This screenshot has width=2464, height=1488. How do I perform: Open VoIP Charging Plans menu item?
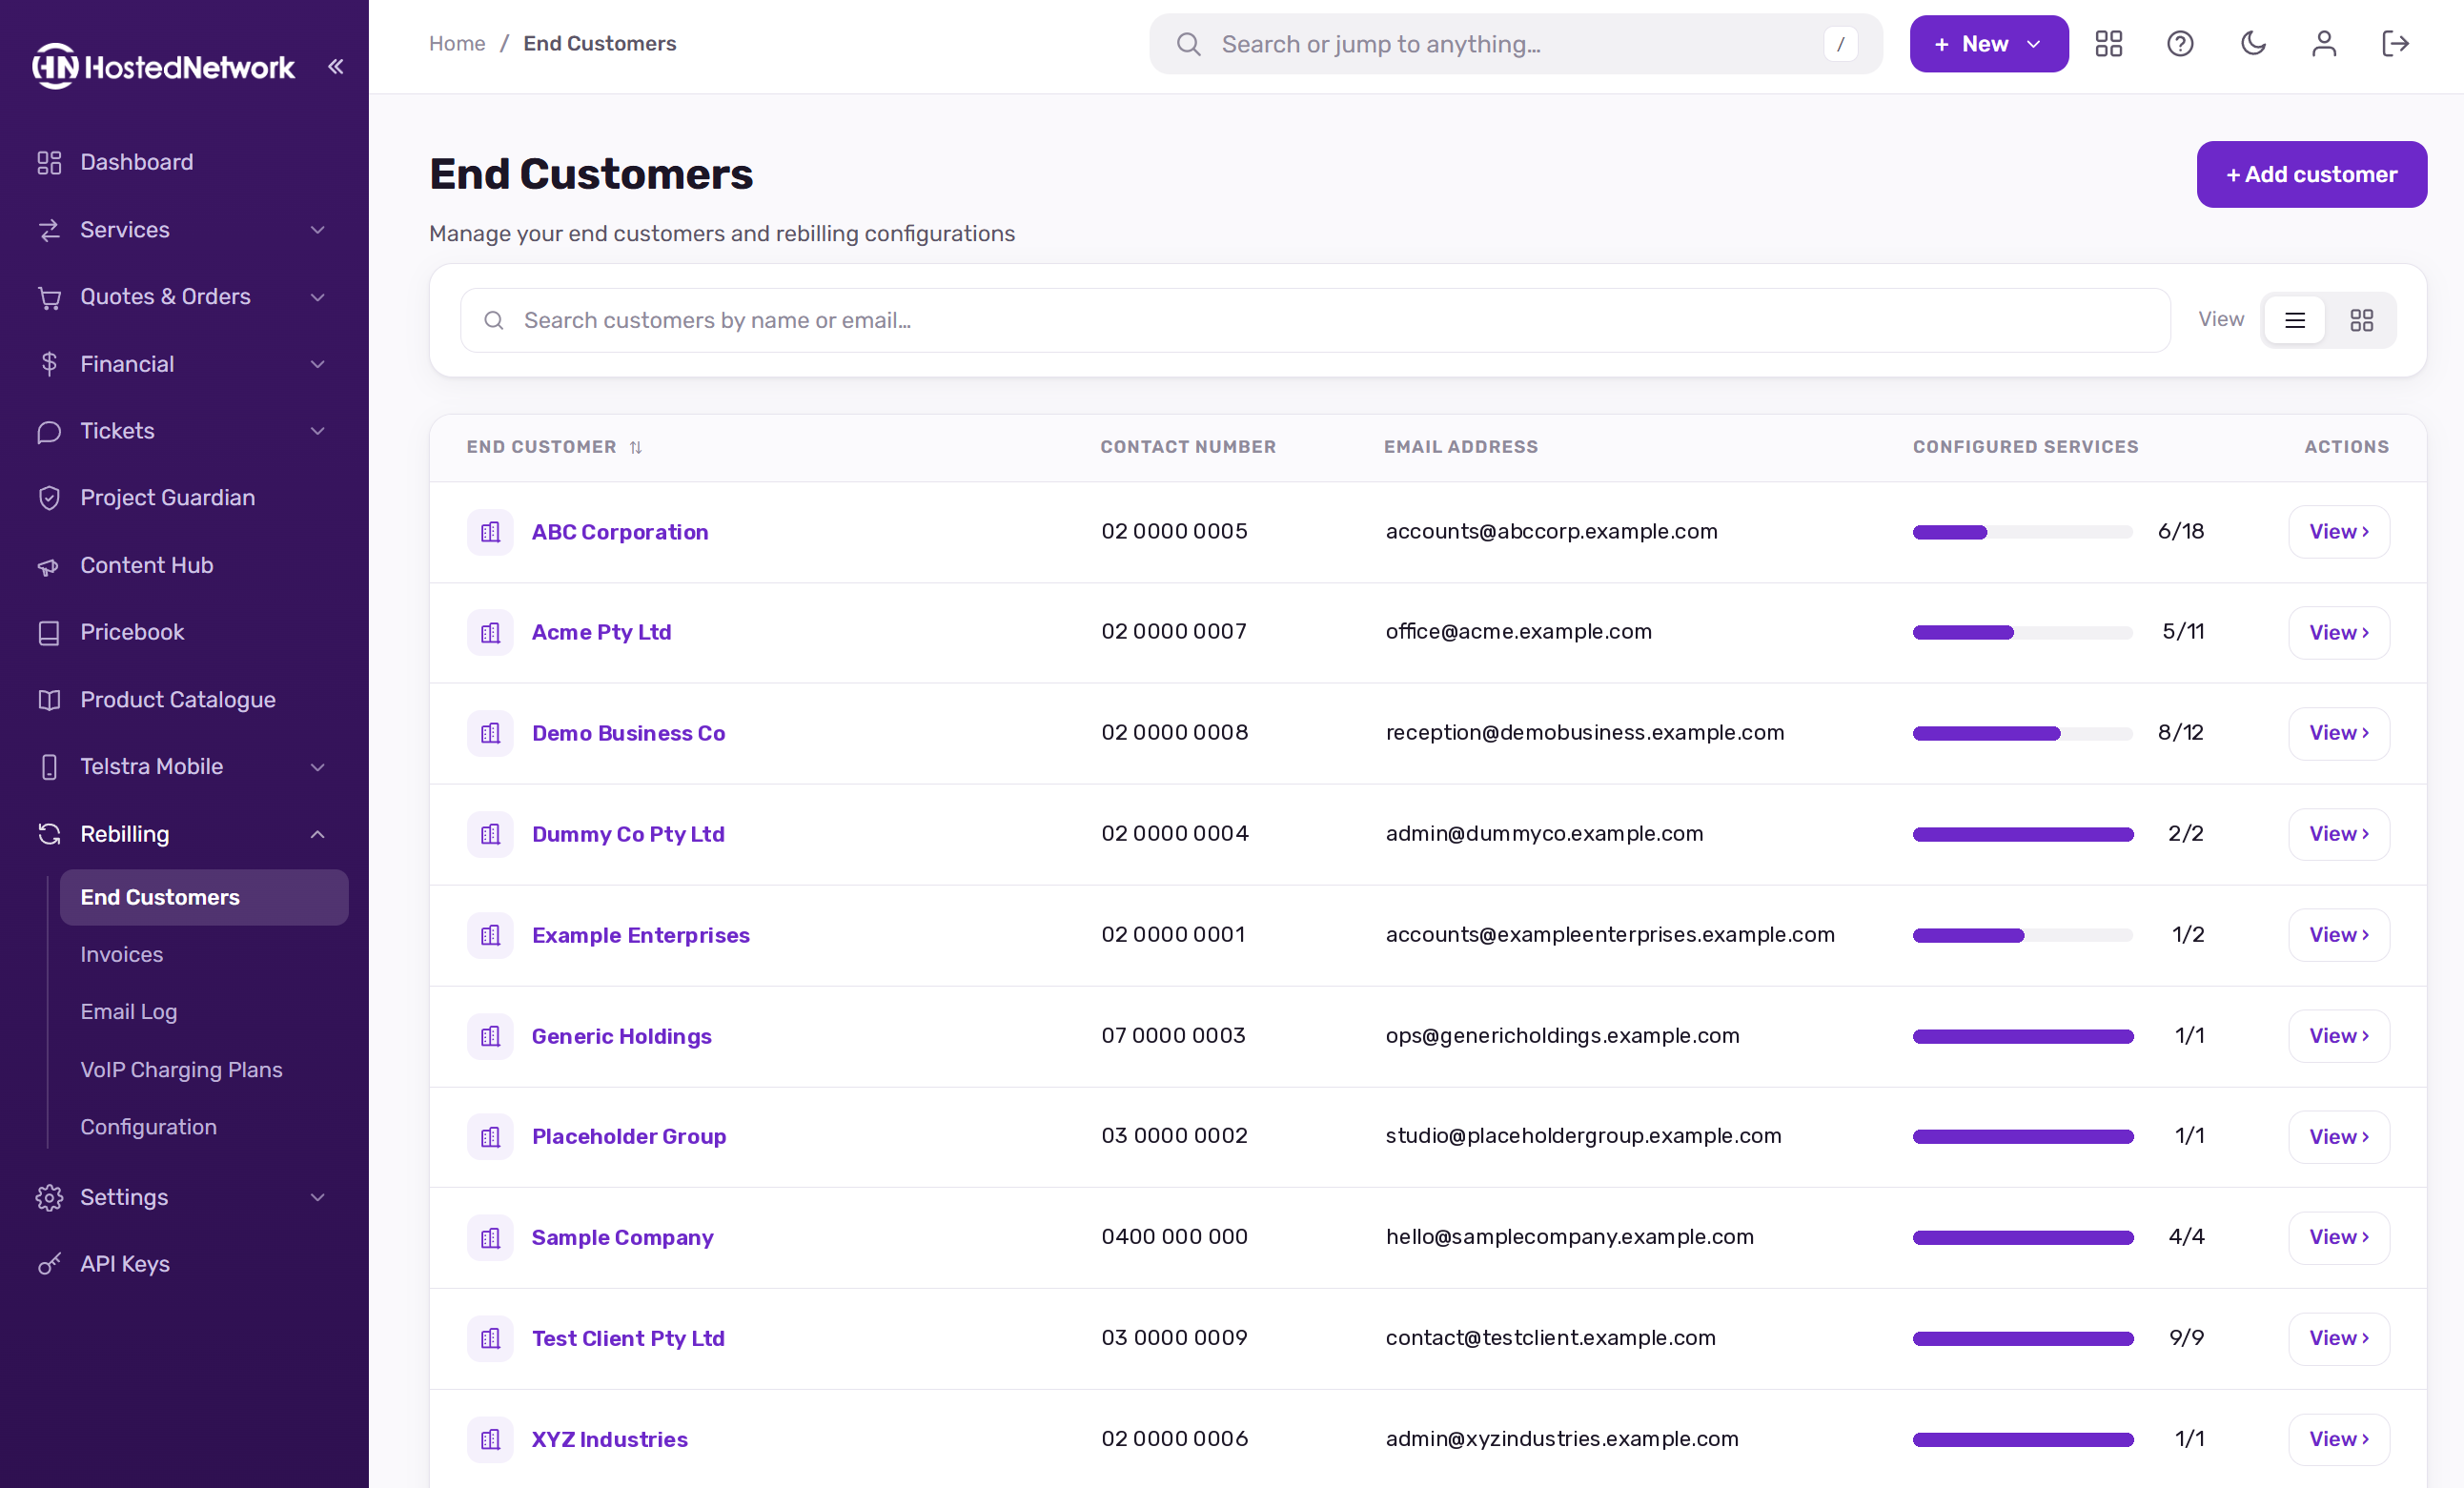[x=181, y=1069]
